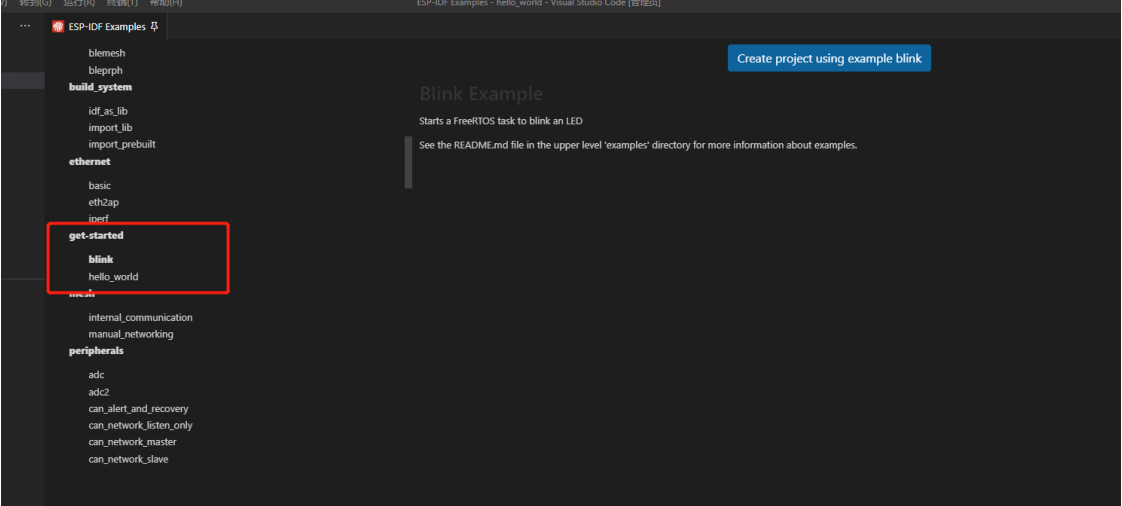Screen dimensions: 1122x506
Task: Select the adc example
Action: pyautogui.click(x=97, y=374)
